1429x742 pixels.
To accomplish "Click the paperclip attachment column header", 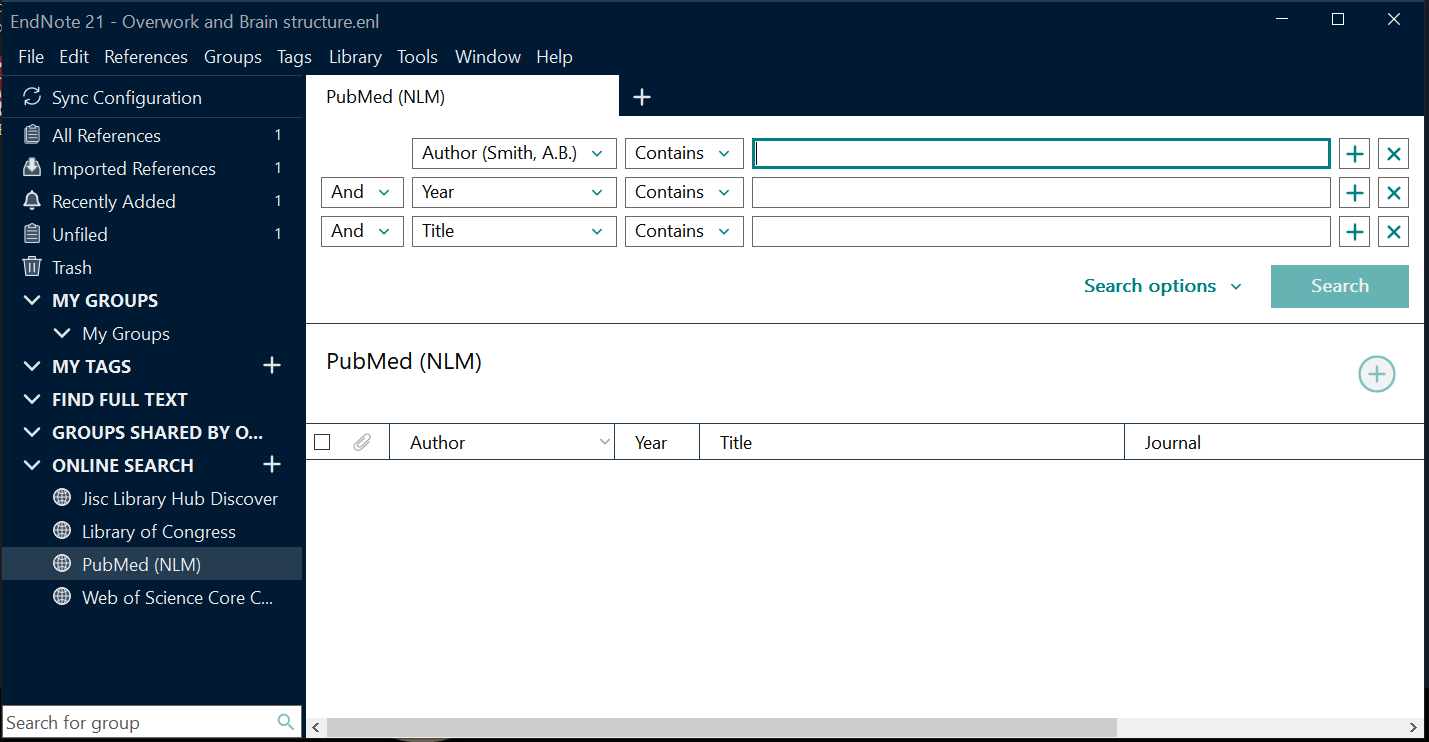I will pyautogui.click(x=362, y=442).
